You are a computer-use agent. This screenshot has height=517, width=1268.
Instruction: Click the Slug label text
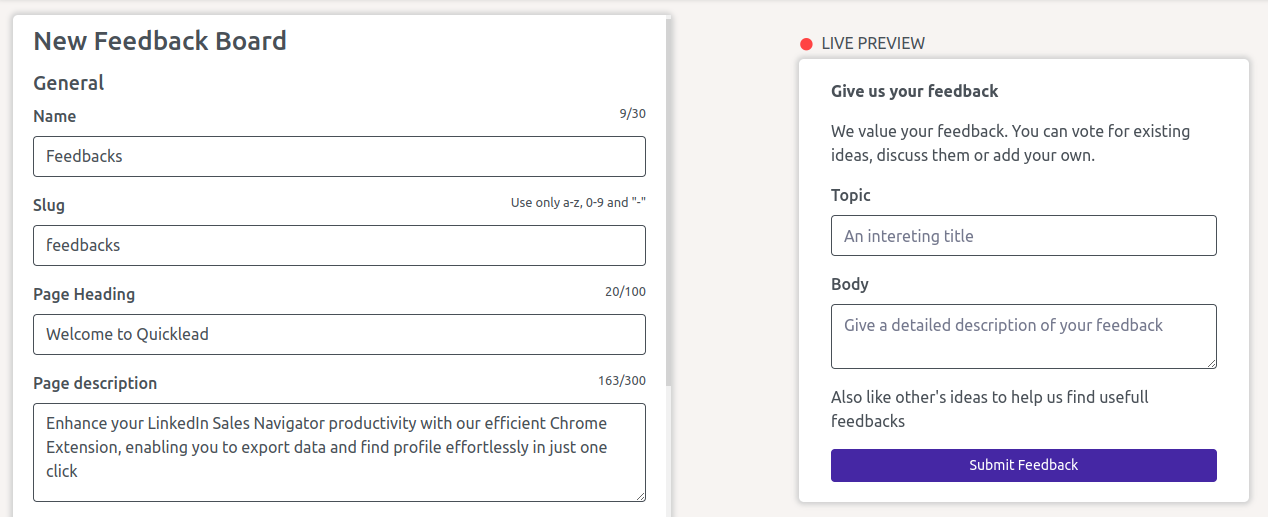[x=49, y=206]
